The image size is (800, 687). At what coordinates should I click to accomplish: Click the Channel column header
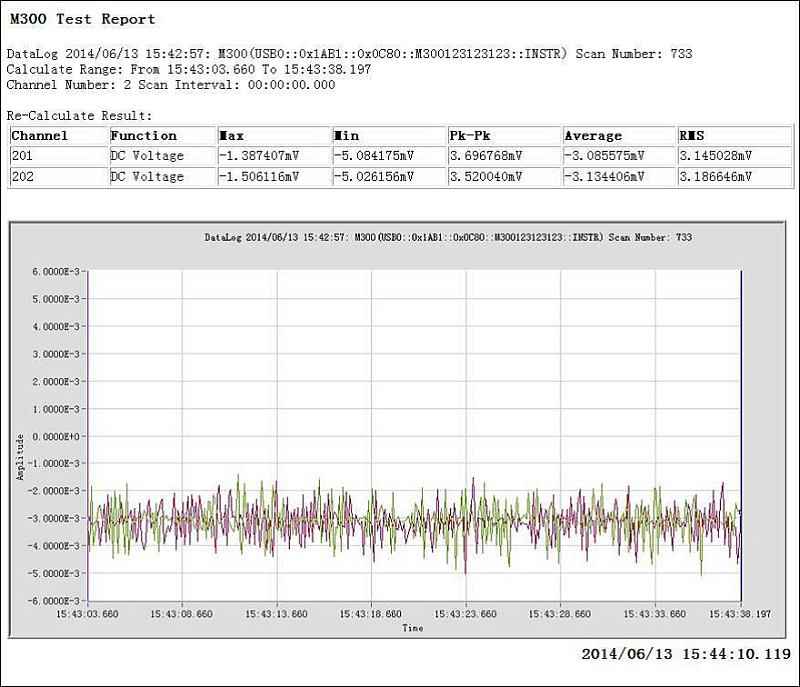click(x=40, y=136)
